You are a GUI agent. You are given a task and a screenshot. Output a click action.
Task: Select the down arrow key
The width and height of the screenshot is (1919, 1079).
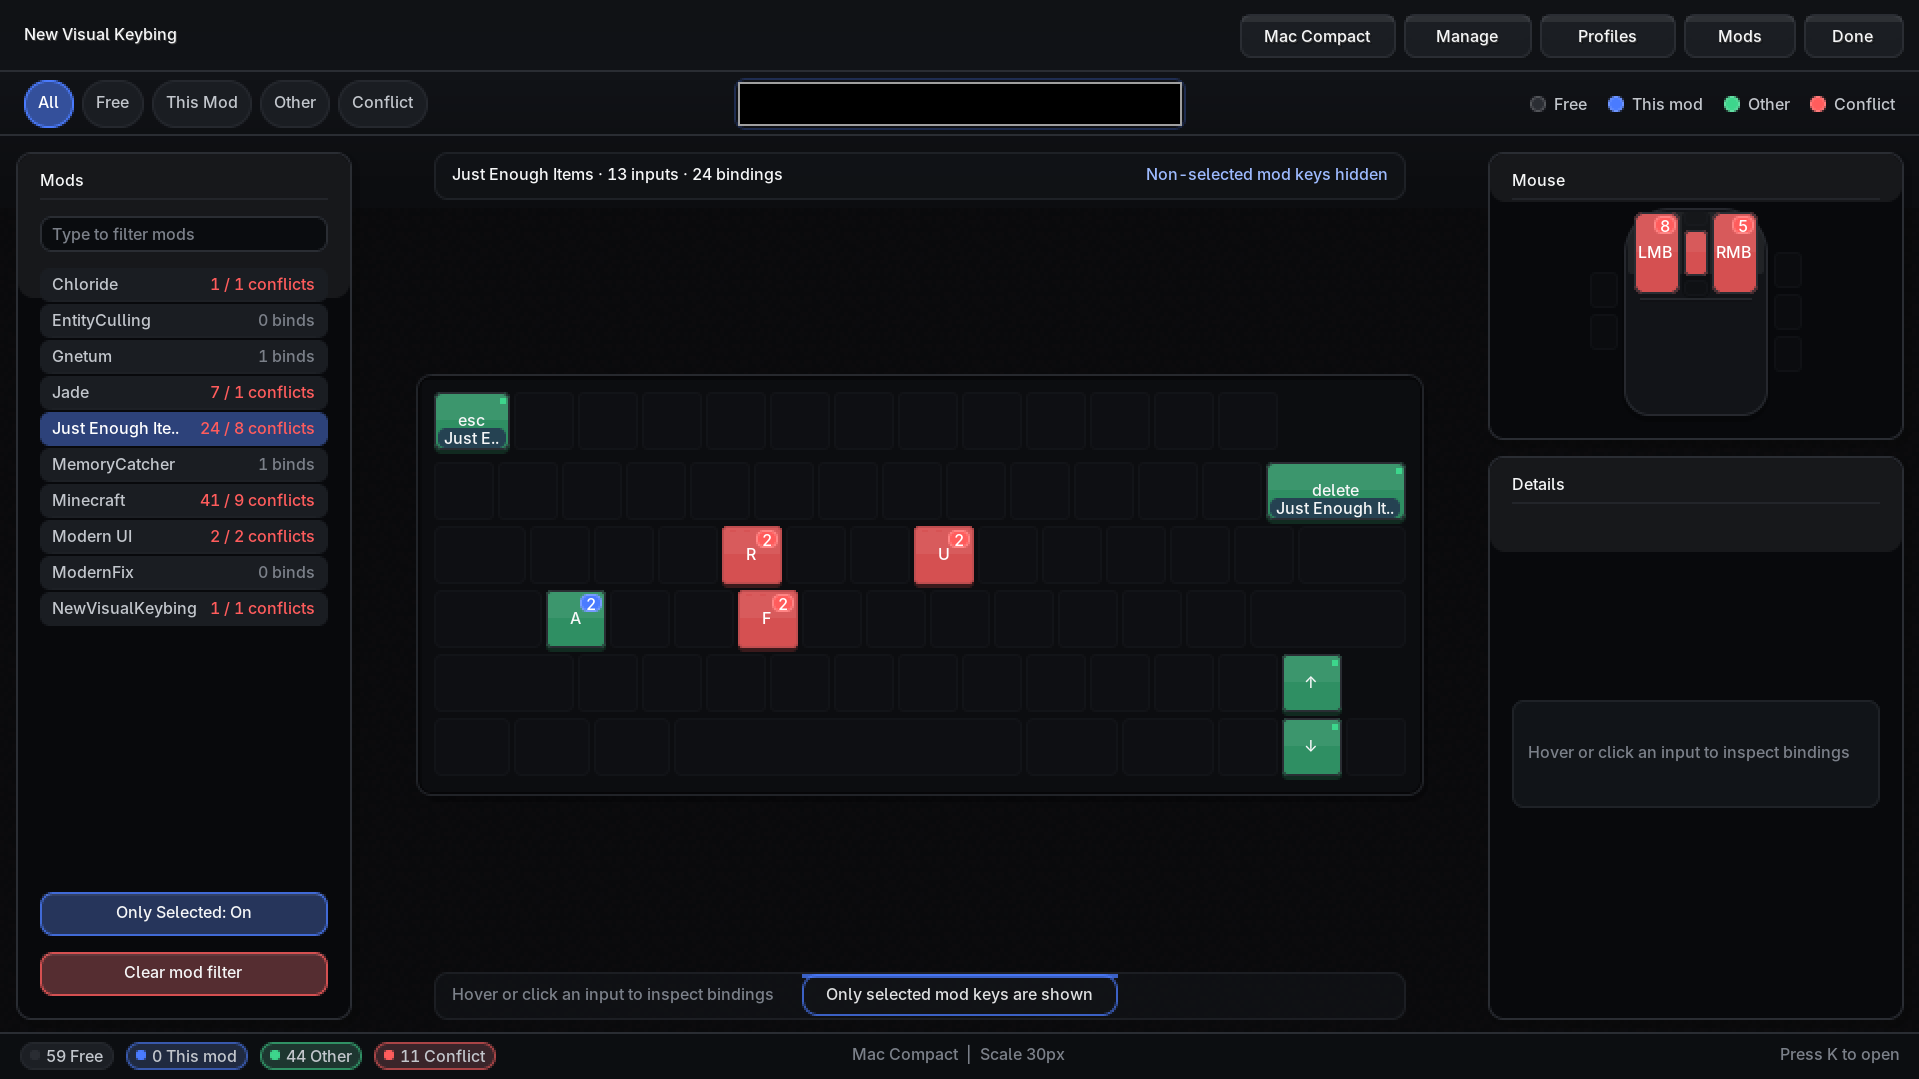coord(1311,747)
